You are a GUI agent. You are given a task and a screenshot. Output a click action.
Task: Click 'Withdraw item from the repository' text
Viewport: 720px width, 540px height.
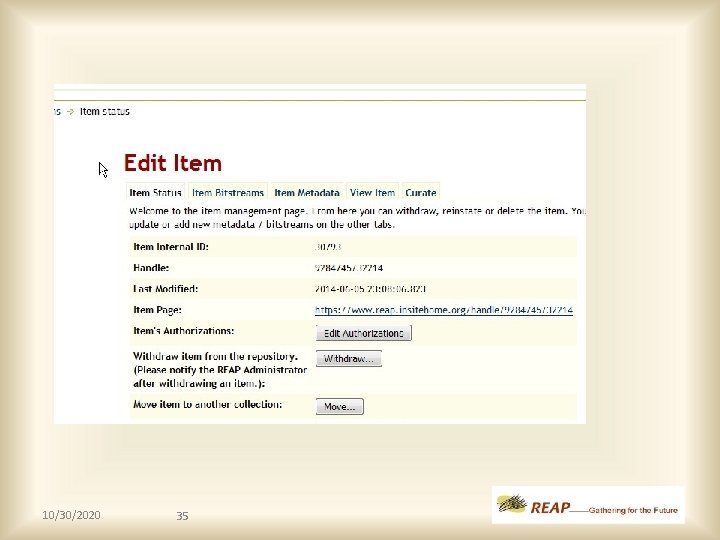pos(215,356)
